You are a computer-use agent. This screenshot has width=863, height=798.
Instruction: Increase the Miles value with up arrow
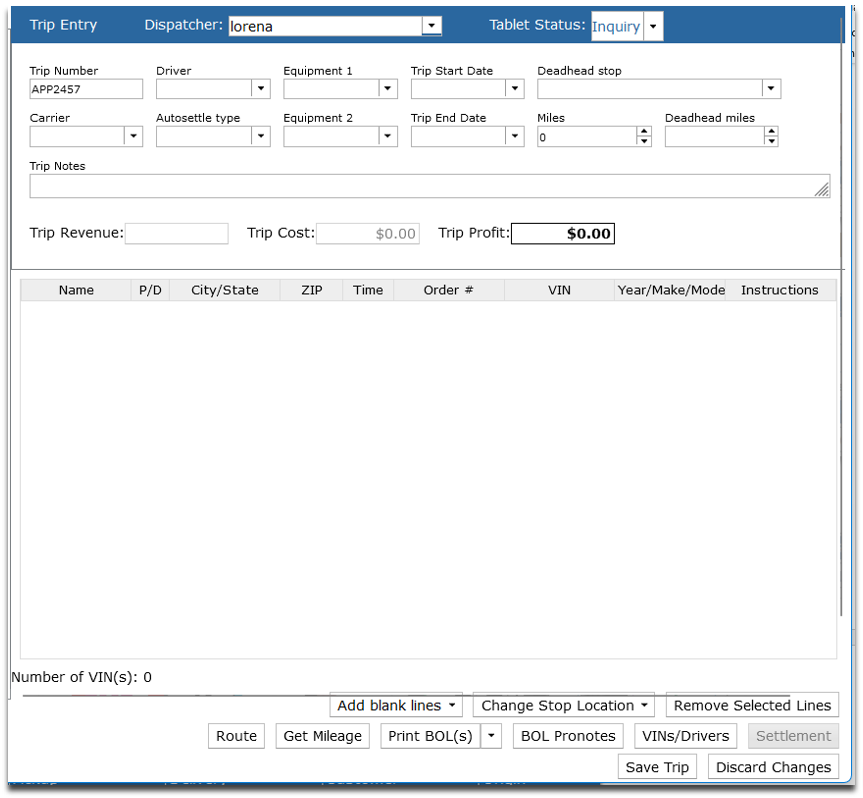coord(643,132)
